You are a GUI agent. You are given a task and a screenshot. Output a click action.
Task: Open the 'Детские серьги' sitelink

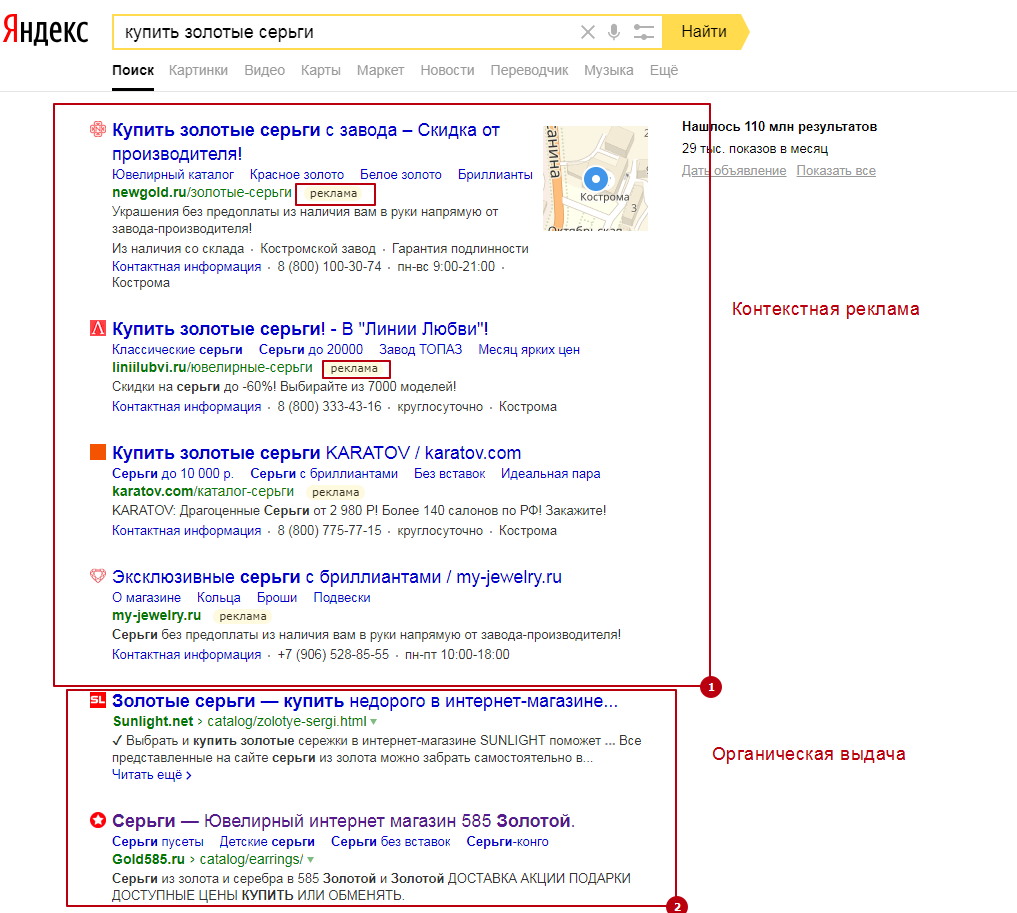click(267, 842)
